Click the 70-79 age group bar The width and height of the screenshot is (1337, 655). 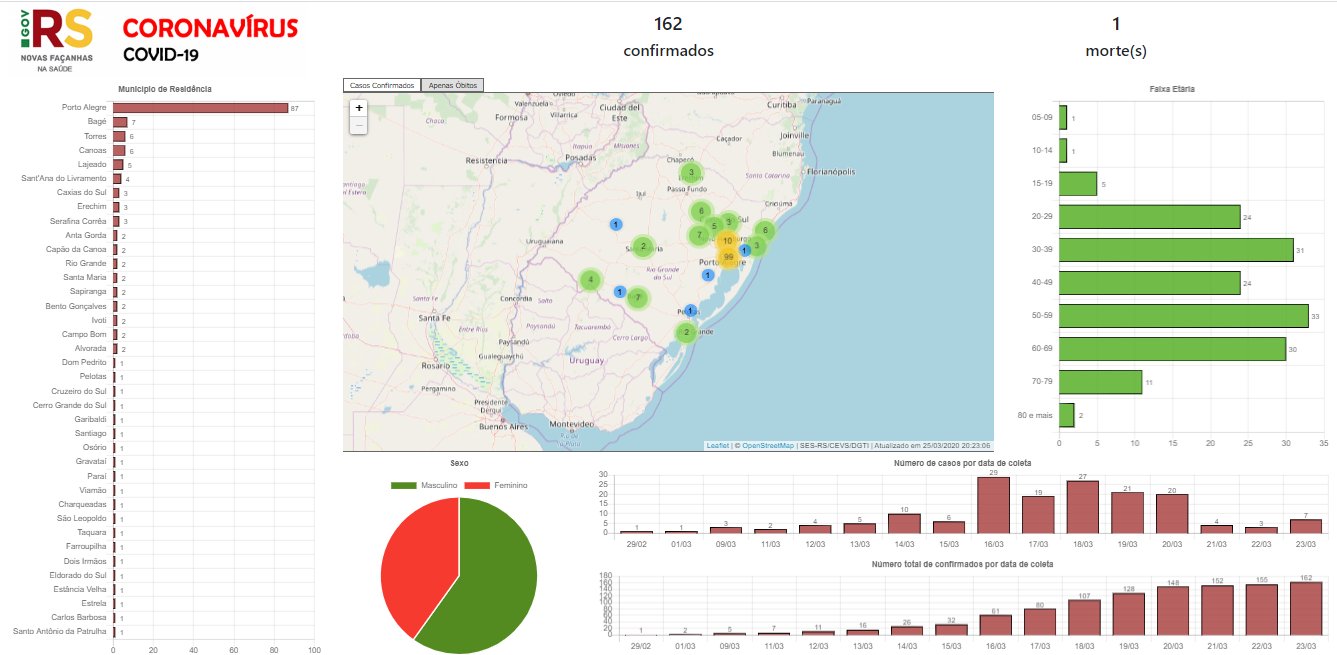click(1101, 382)
